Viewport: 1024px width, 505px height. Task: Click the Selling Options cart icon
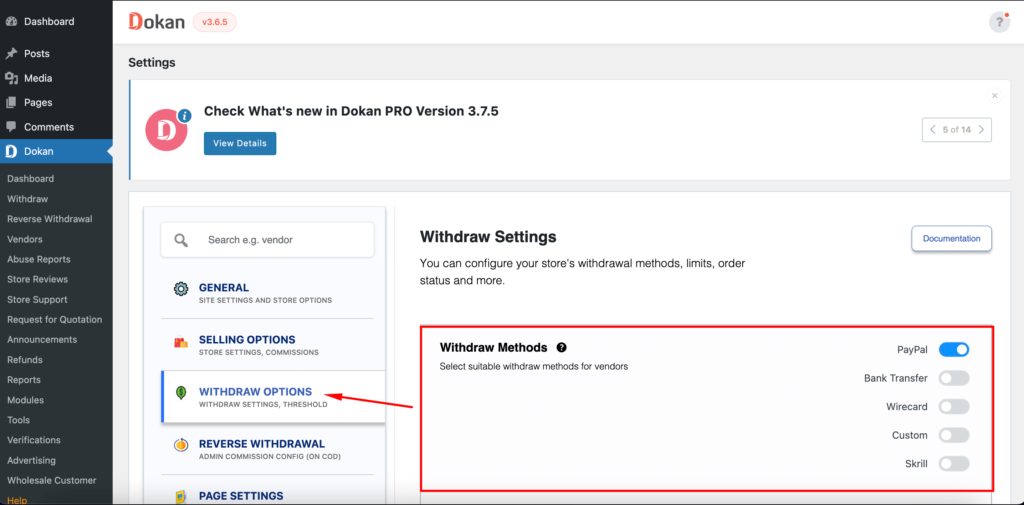(x=181, y=342)
